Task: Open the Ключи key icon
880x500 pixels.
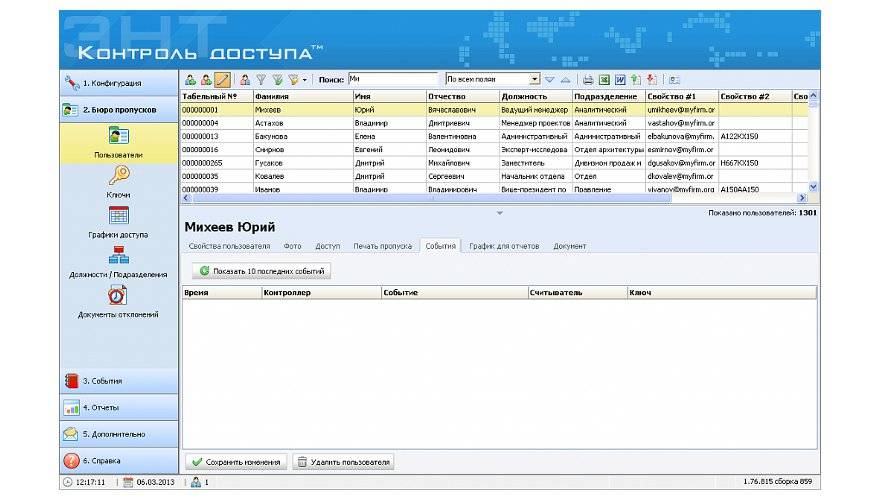Action: [118, 177]
